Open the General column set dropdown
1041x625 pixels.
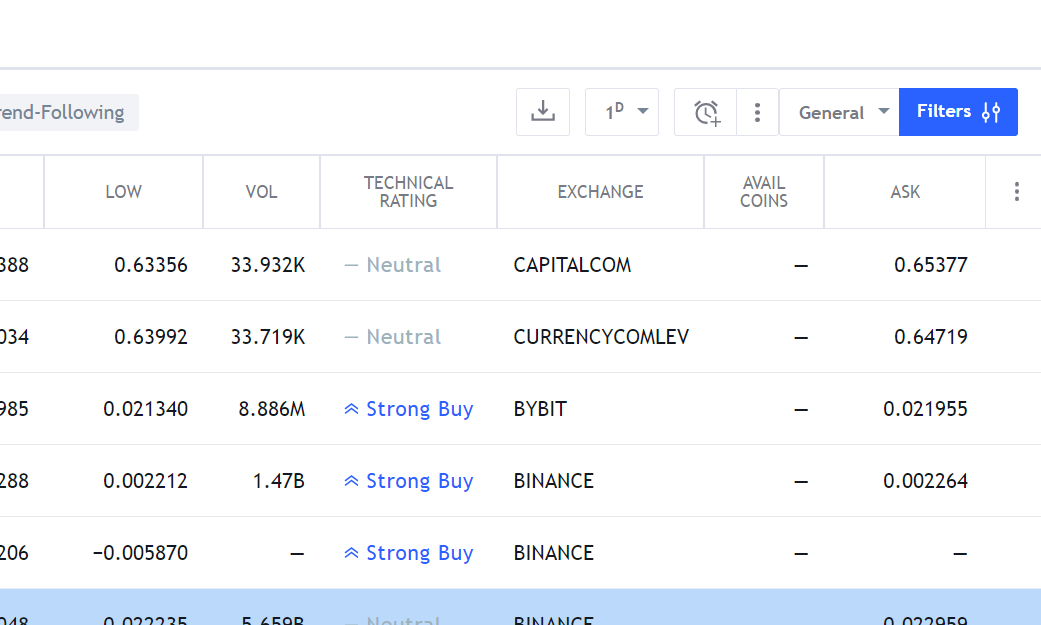click(x=839, y=112)
